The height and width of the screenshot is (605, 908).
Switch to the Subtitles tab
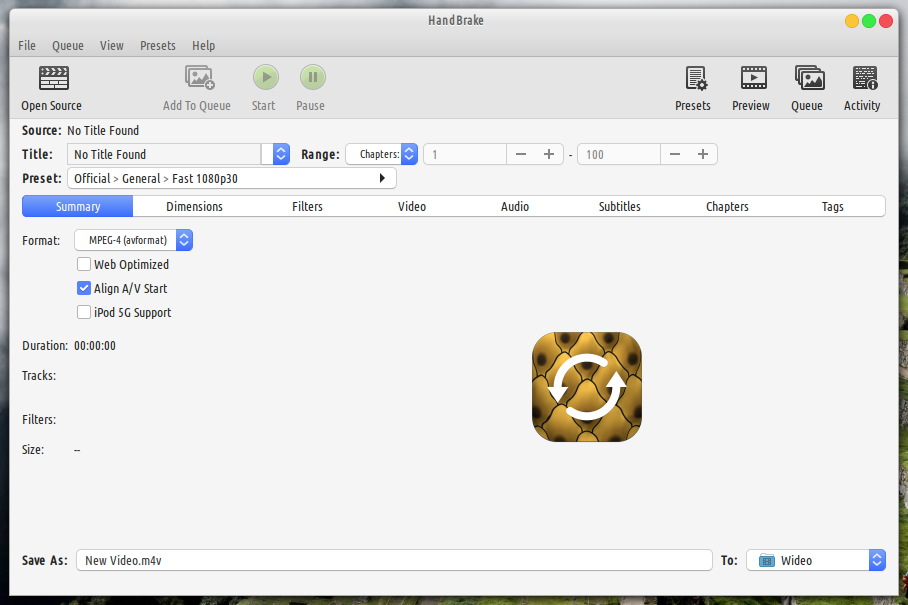[619, 206]
